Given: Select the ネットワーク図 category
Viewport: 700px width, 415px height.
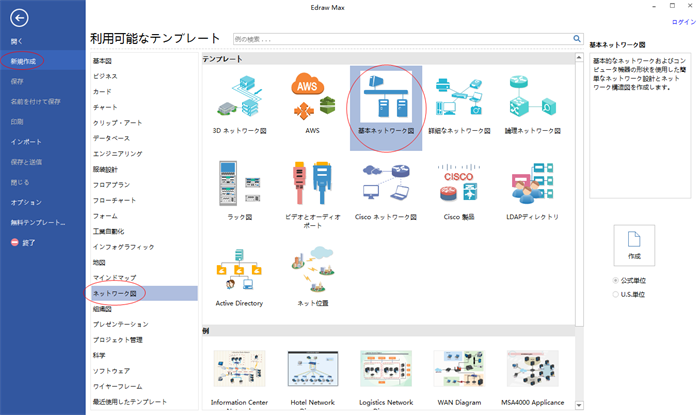Looking at the screenshot, I should (x=144, y=293).
